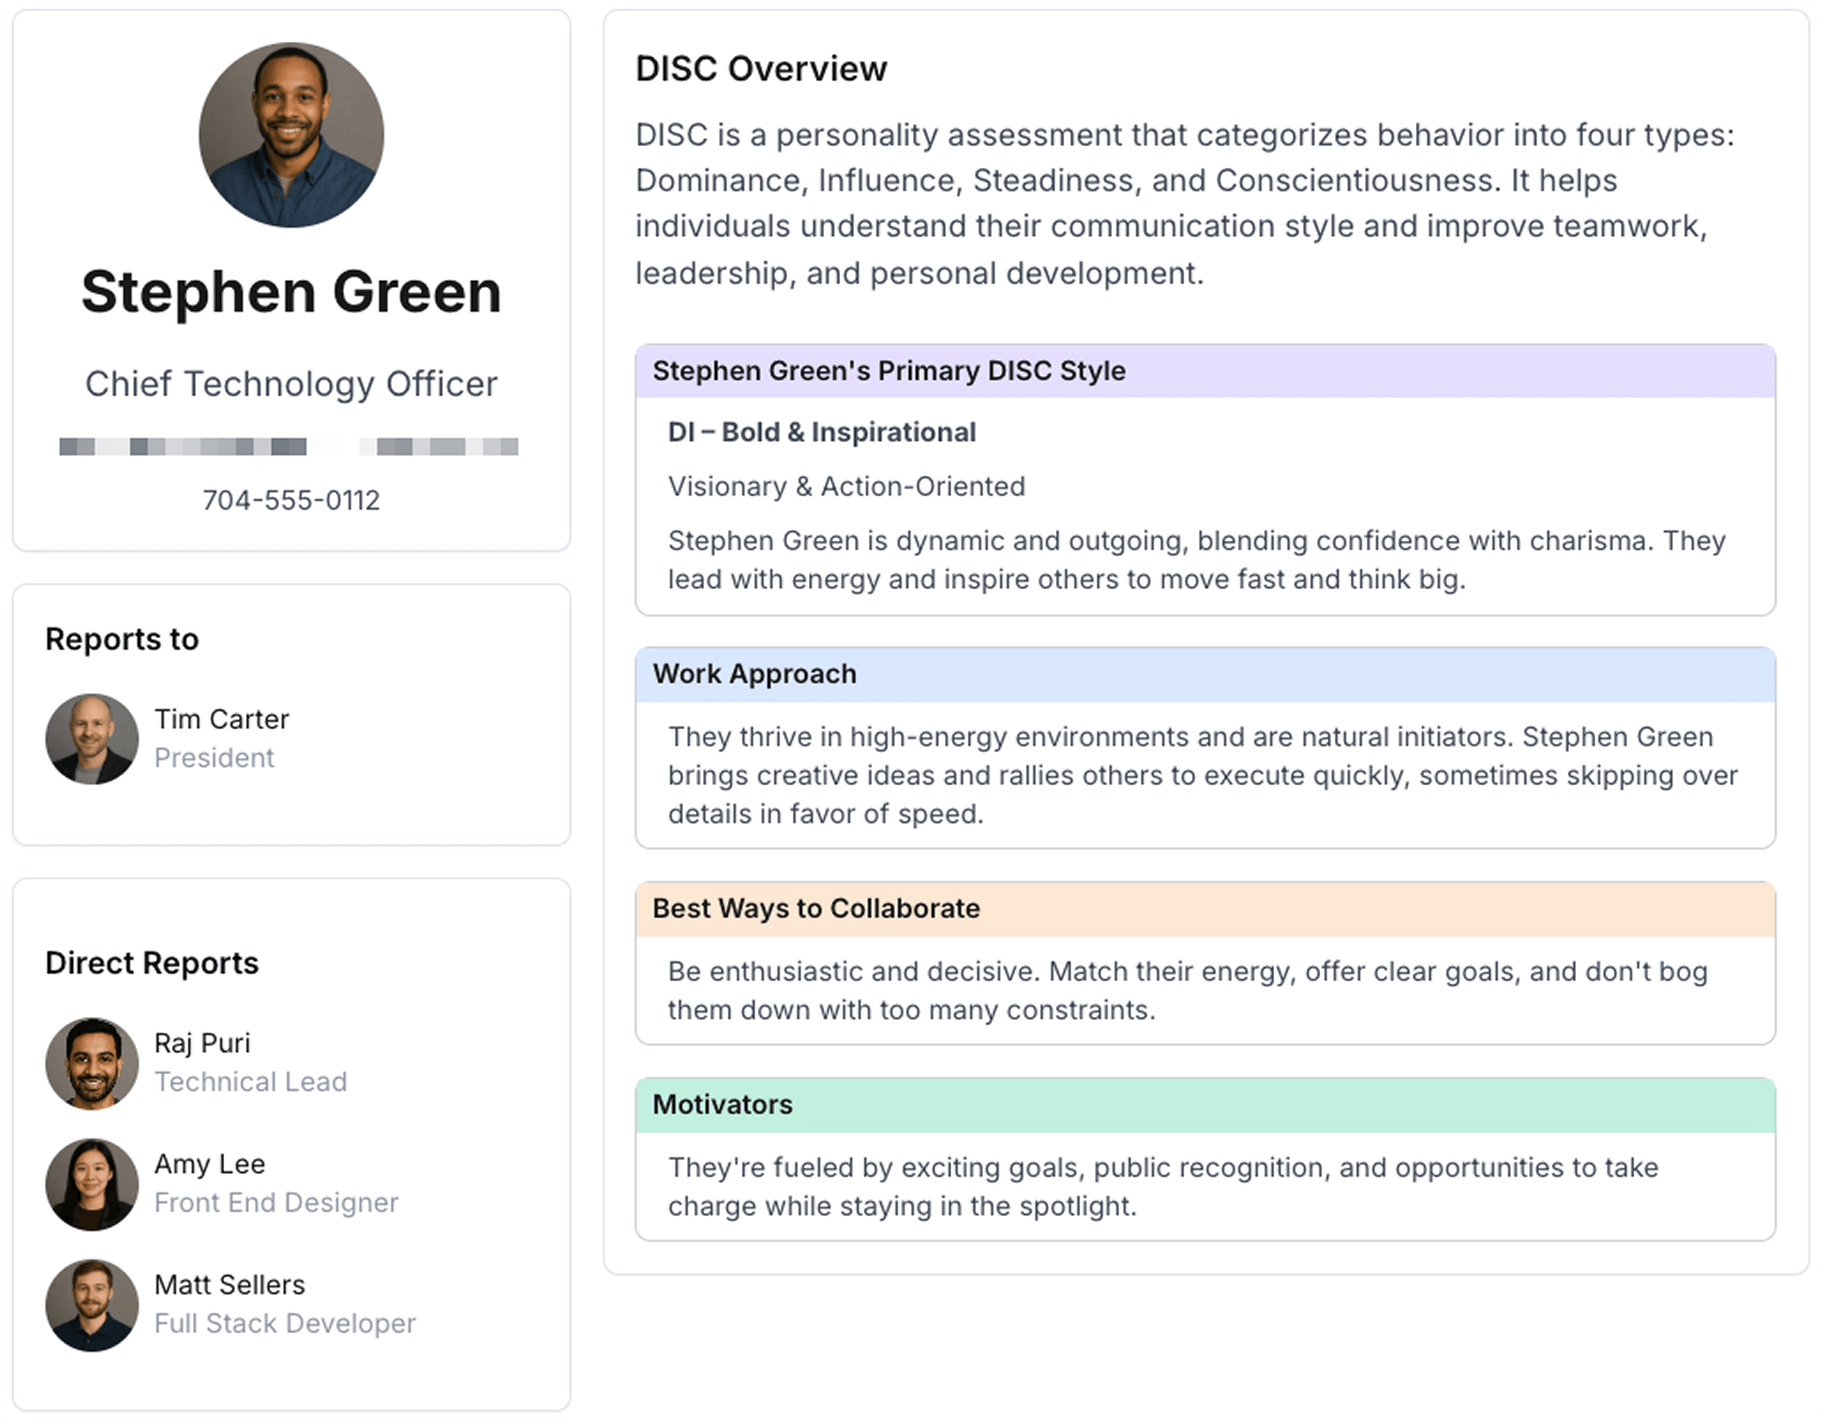
Task: Click the DISC Overview heading
Action: pyautogui.click(x=761, y=69)
